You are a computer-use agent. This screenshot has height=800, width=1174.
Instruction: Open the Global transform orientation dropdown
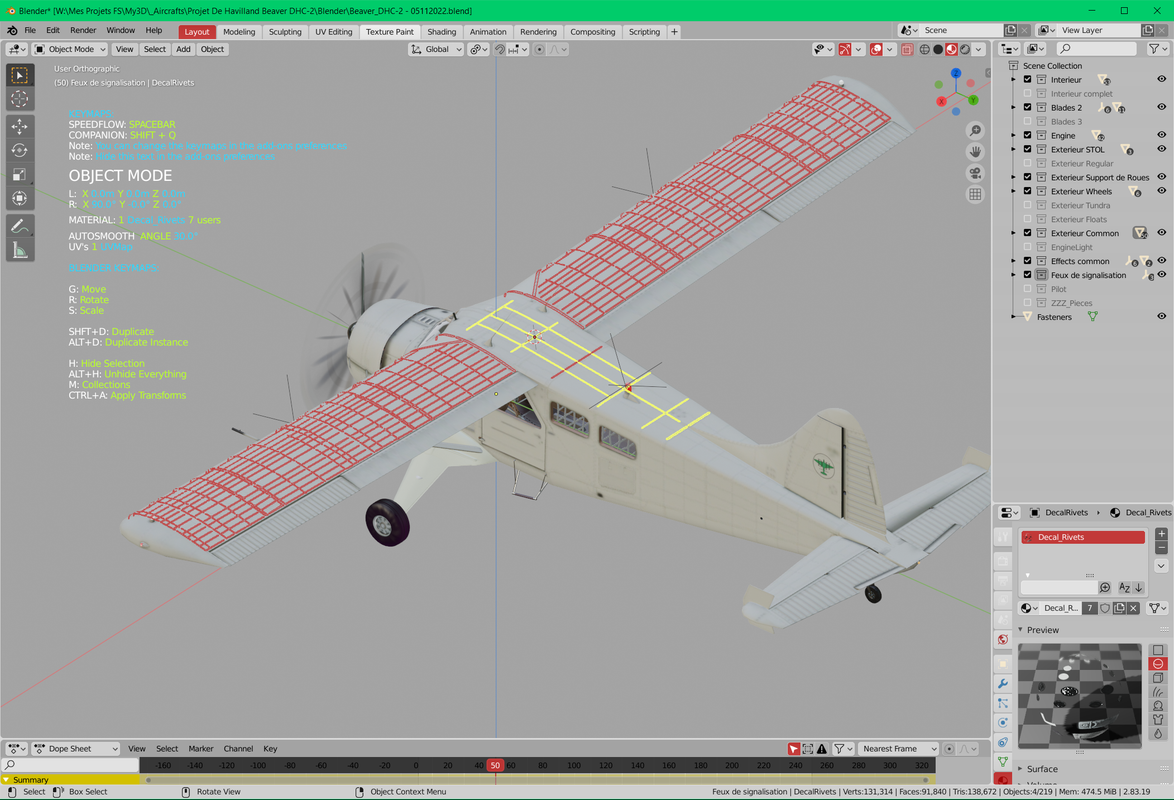437,49
